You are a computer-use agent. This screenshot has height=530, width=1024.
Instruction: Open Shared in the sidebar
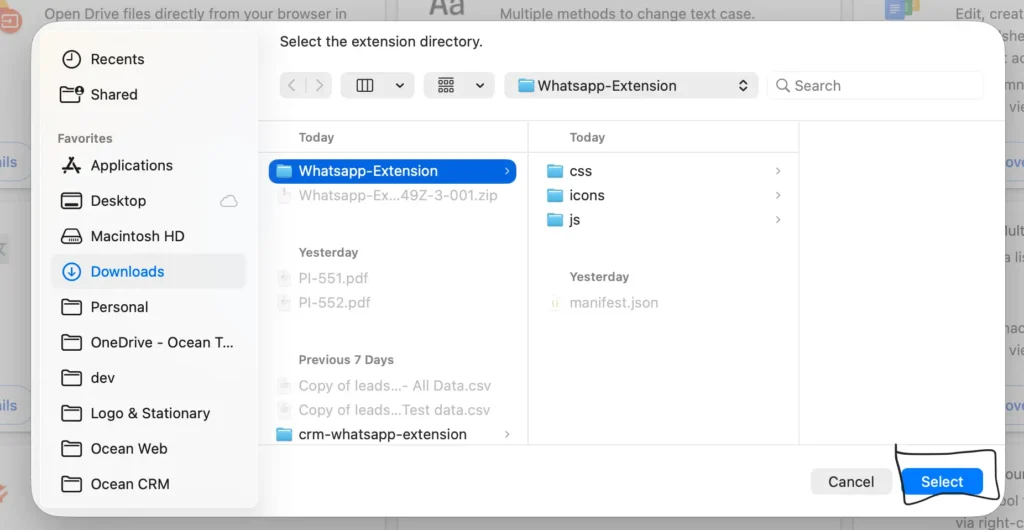coord(149,95)
